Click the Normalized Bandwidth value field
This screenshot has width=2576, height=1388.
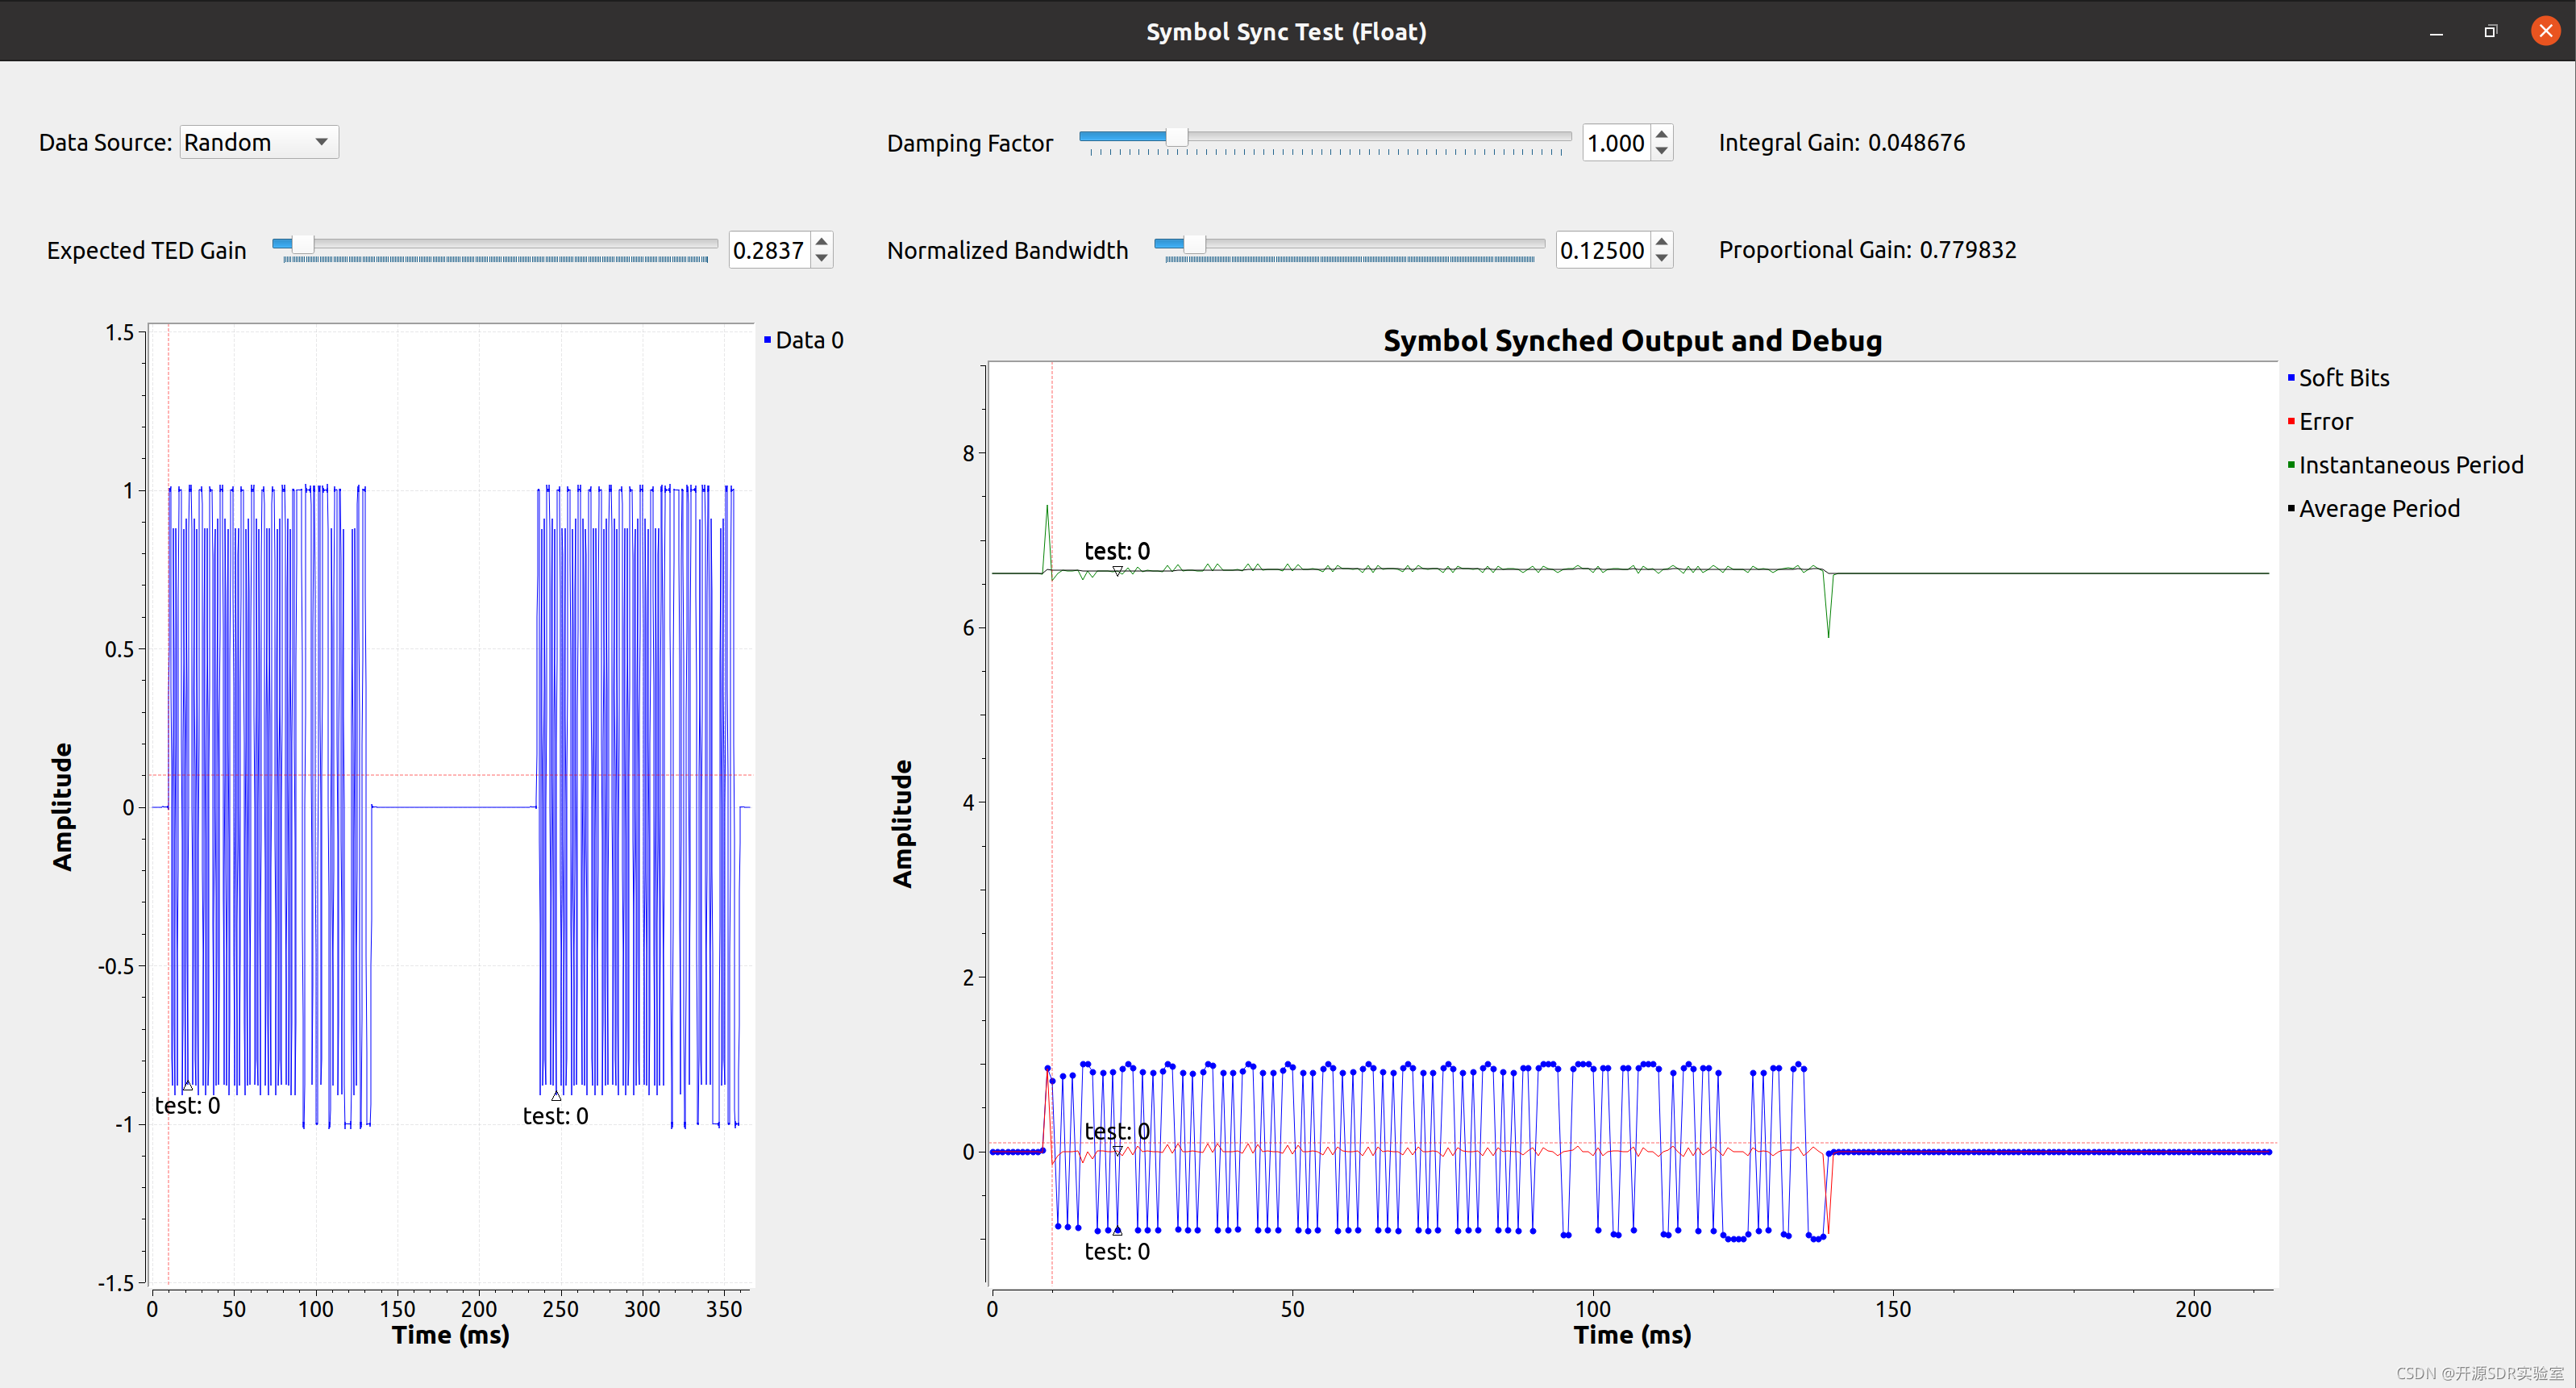coord(1601,250)
